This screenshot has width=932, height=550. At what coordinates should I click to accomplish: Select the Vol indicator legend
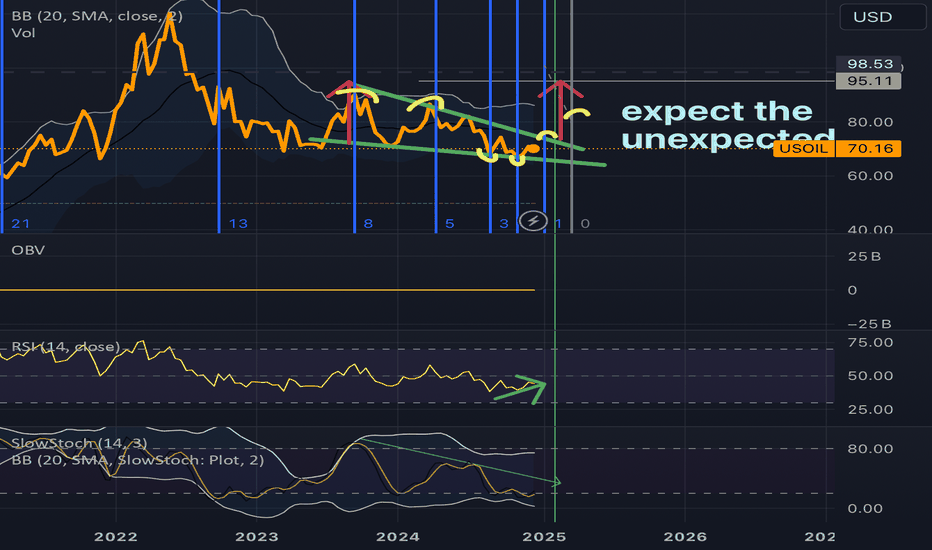(23, 33)
